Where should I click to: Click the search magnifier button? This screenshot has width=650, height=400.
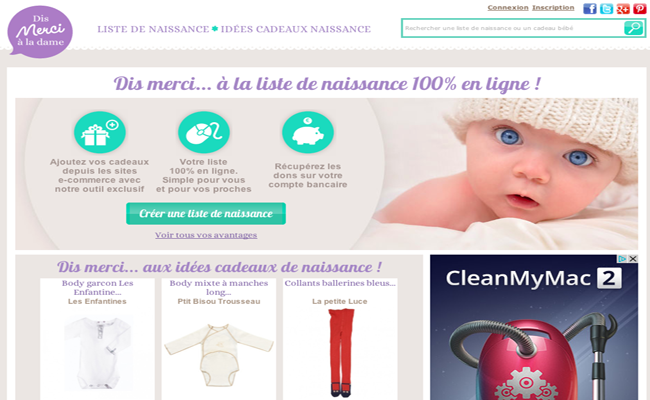[633, 28]
